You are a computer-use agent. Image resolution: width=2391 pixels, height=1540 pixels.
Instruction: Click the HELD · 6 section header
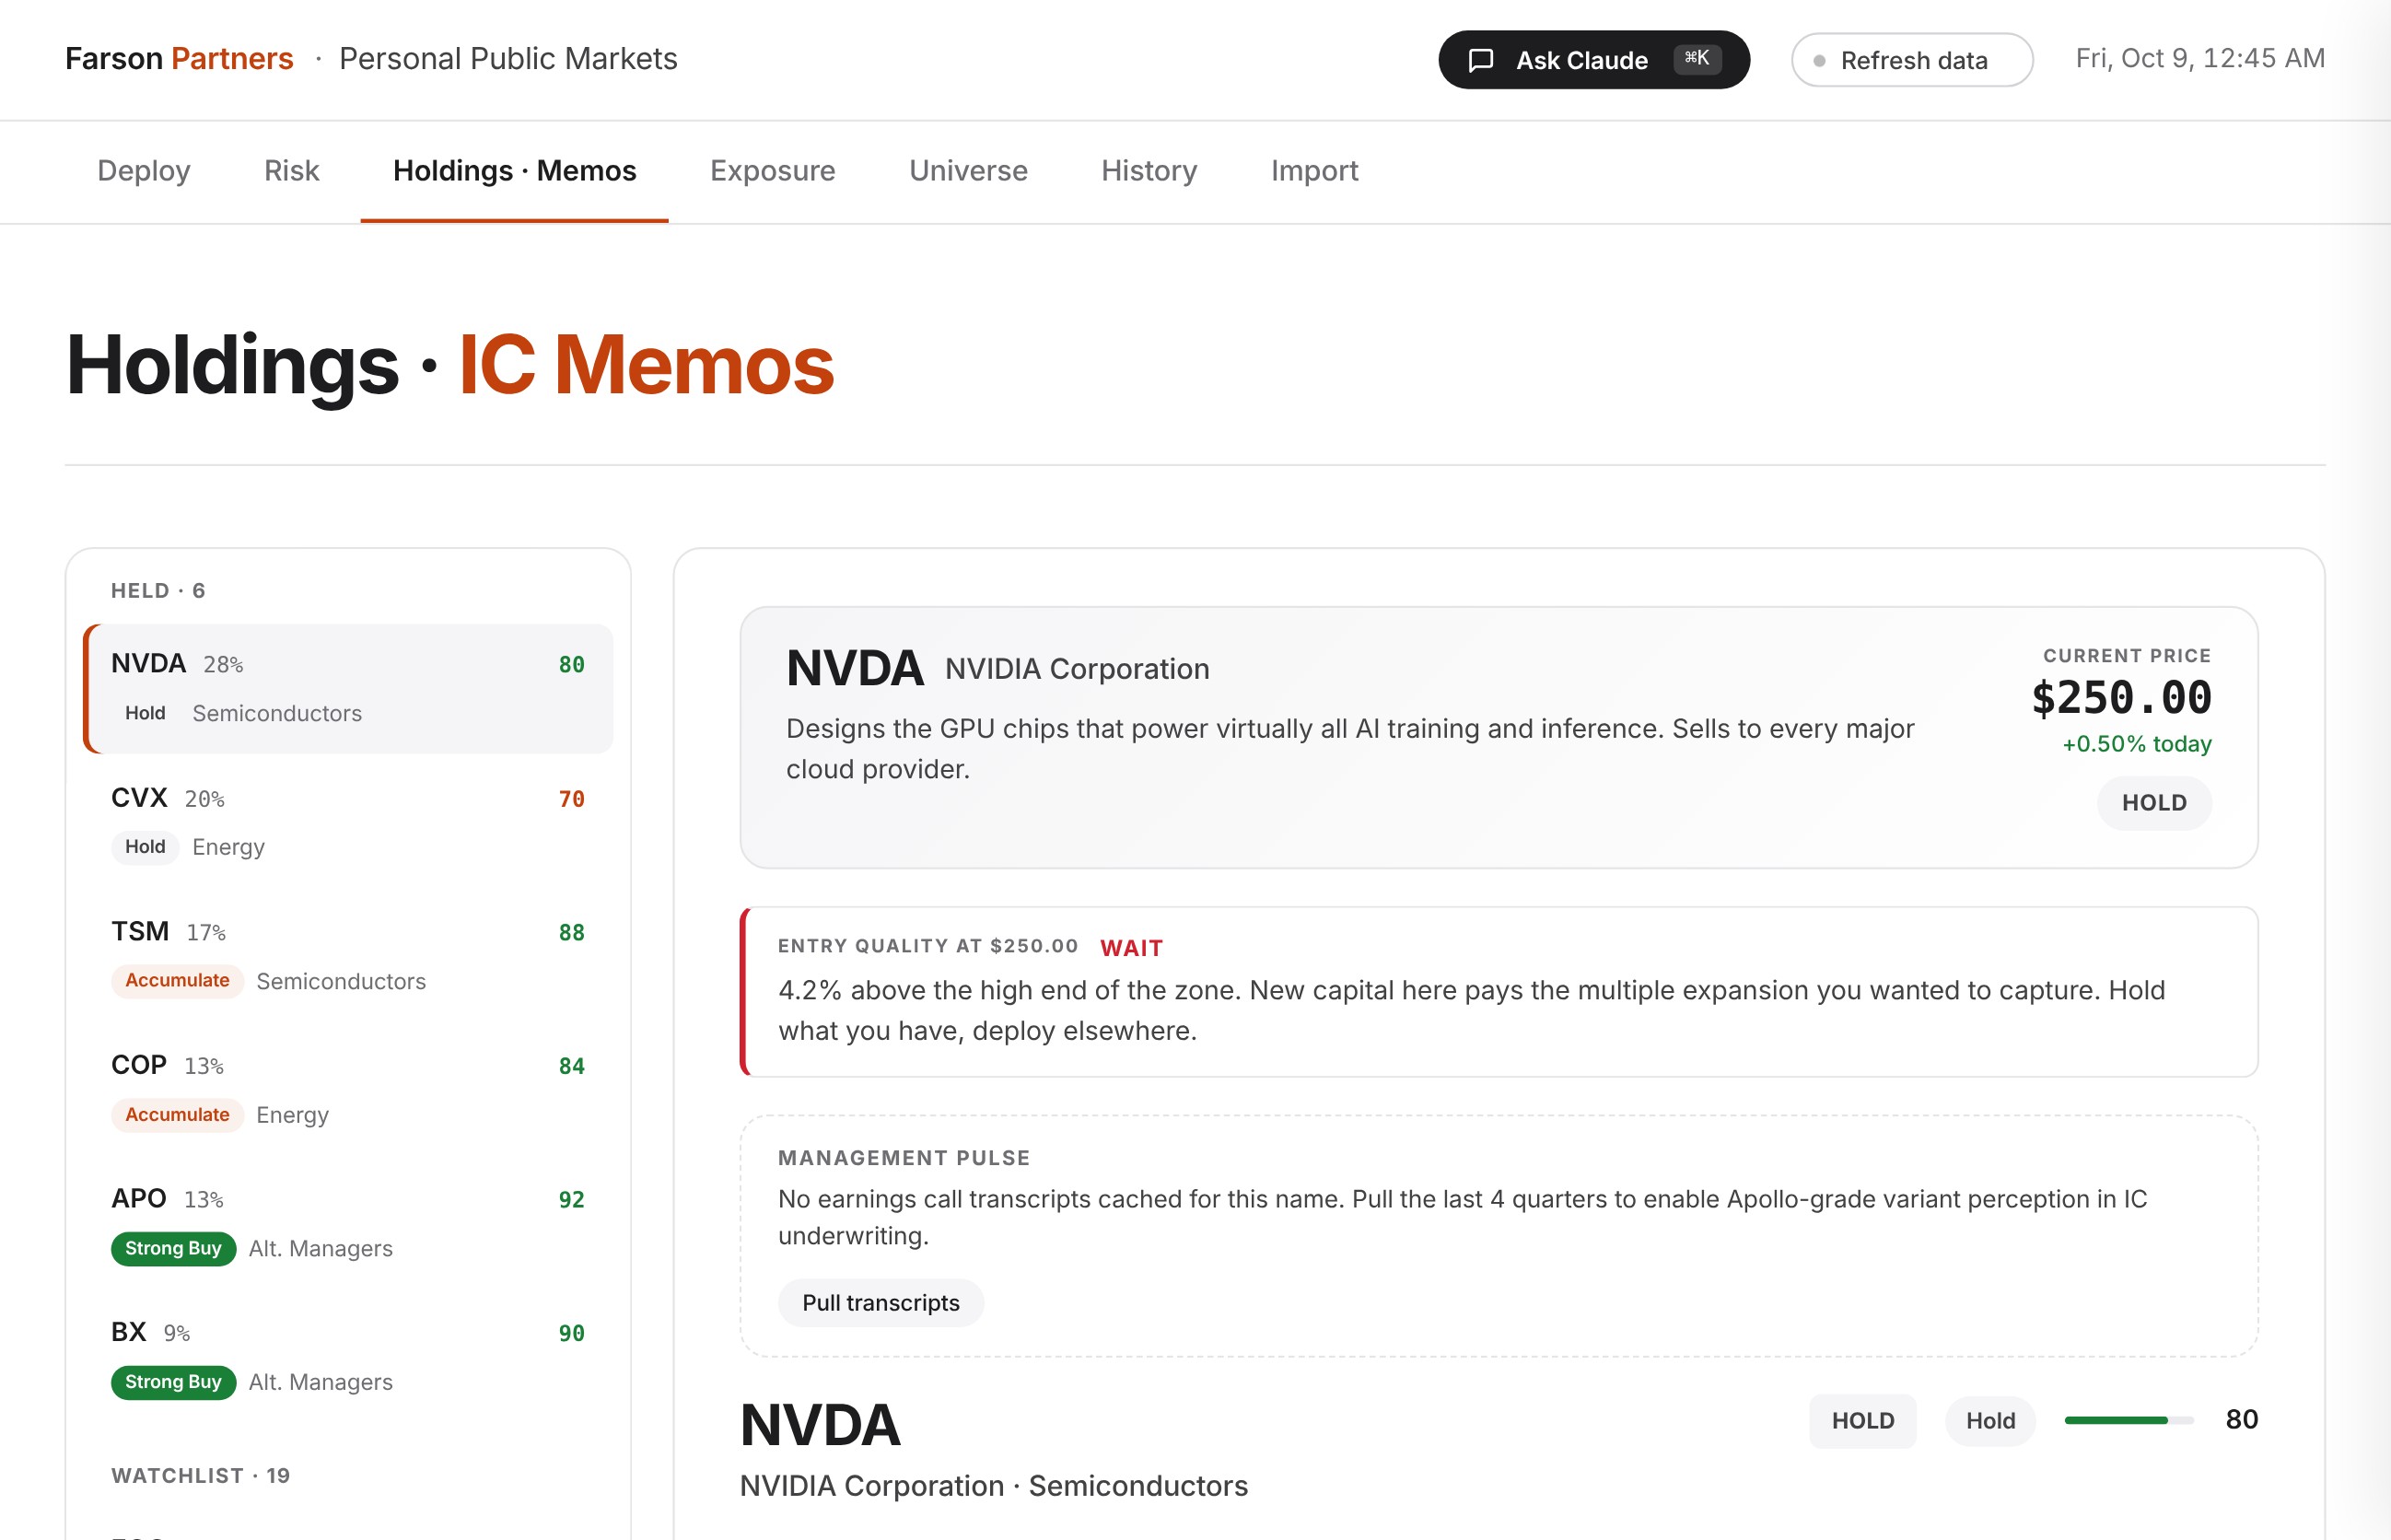click(158, 591)
